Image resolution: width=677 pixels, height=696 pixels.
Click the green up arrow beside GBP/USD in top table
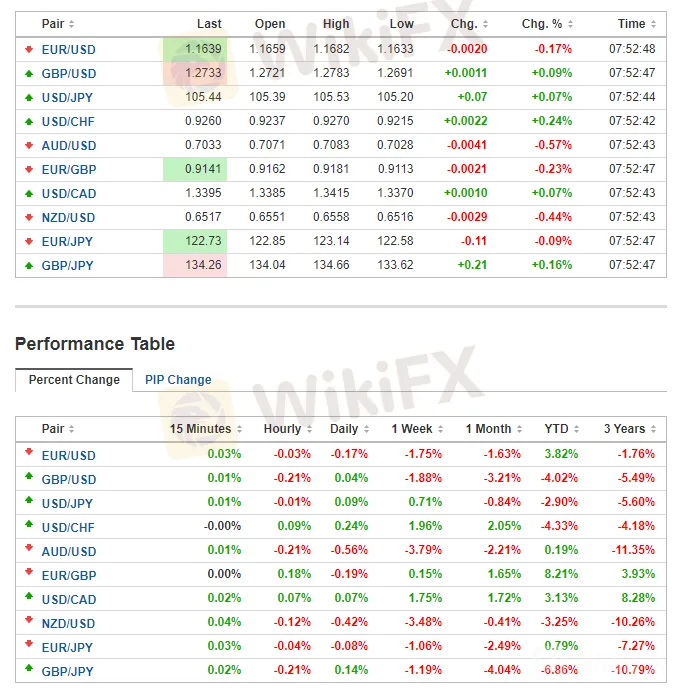[28, 73]
